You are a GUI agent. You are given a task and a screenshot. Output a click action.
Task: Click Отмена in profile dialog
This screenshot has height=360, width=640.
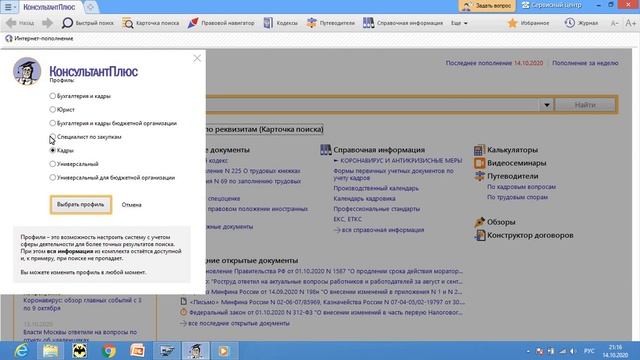(131, 205)
